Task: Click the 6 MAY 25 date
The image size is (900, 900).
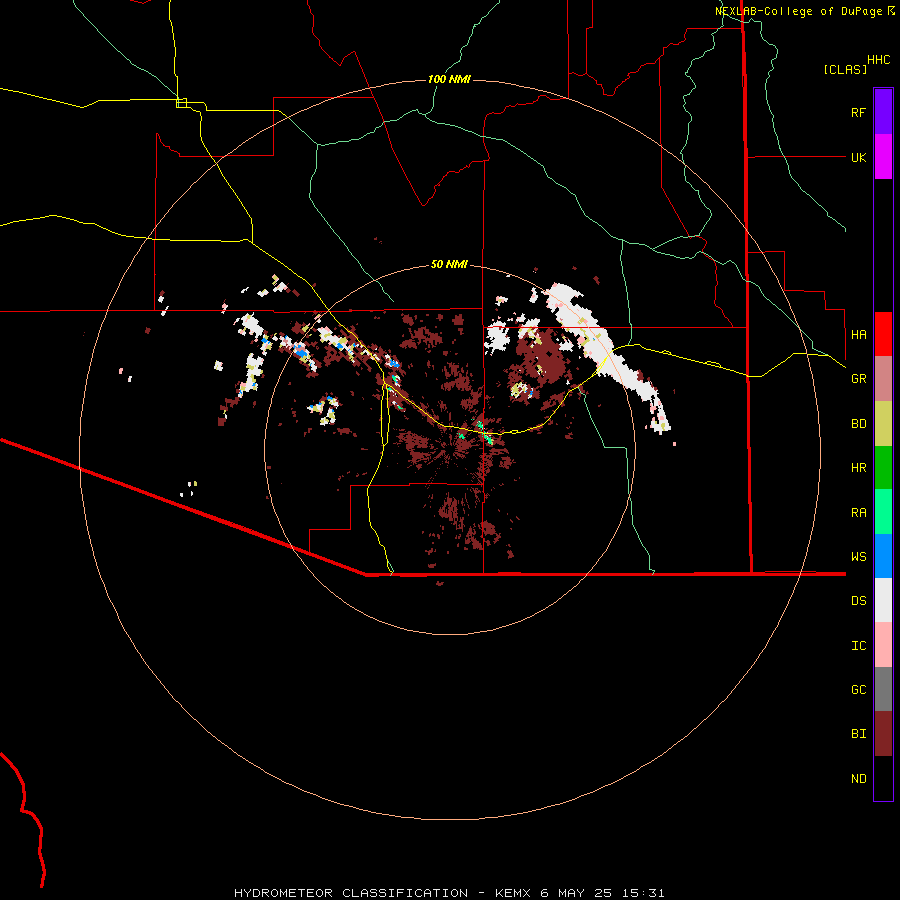Action: 575,893
